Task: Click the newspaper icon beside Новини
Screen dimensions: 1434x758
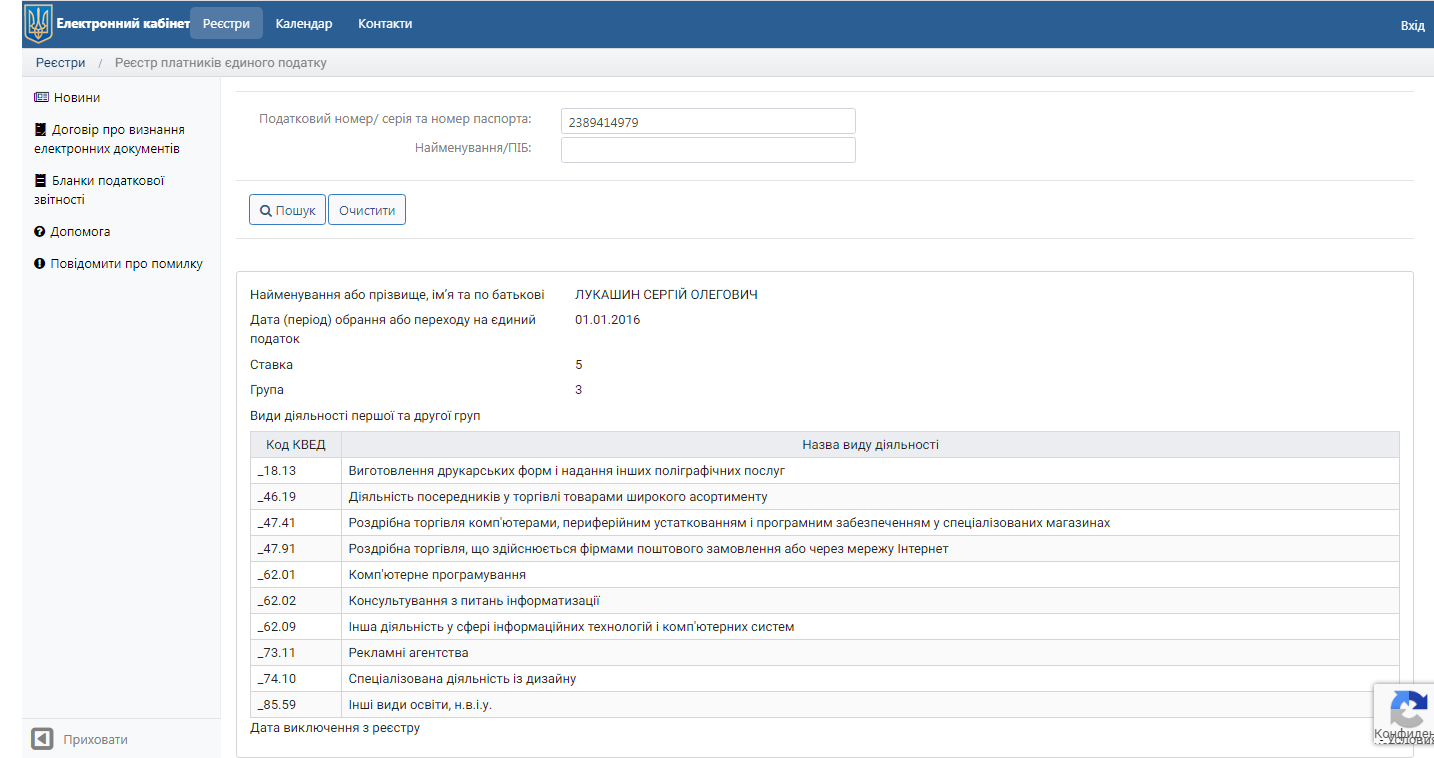Action: coord(41,98)
